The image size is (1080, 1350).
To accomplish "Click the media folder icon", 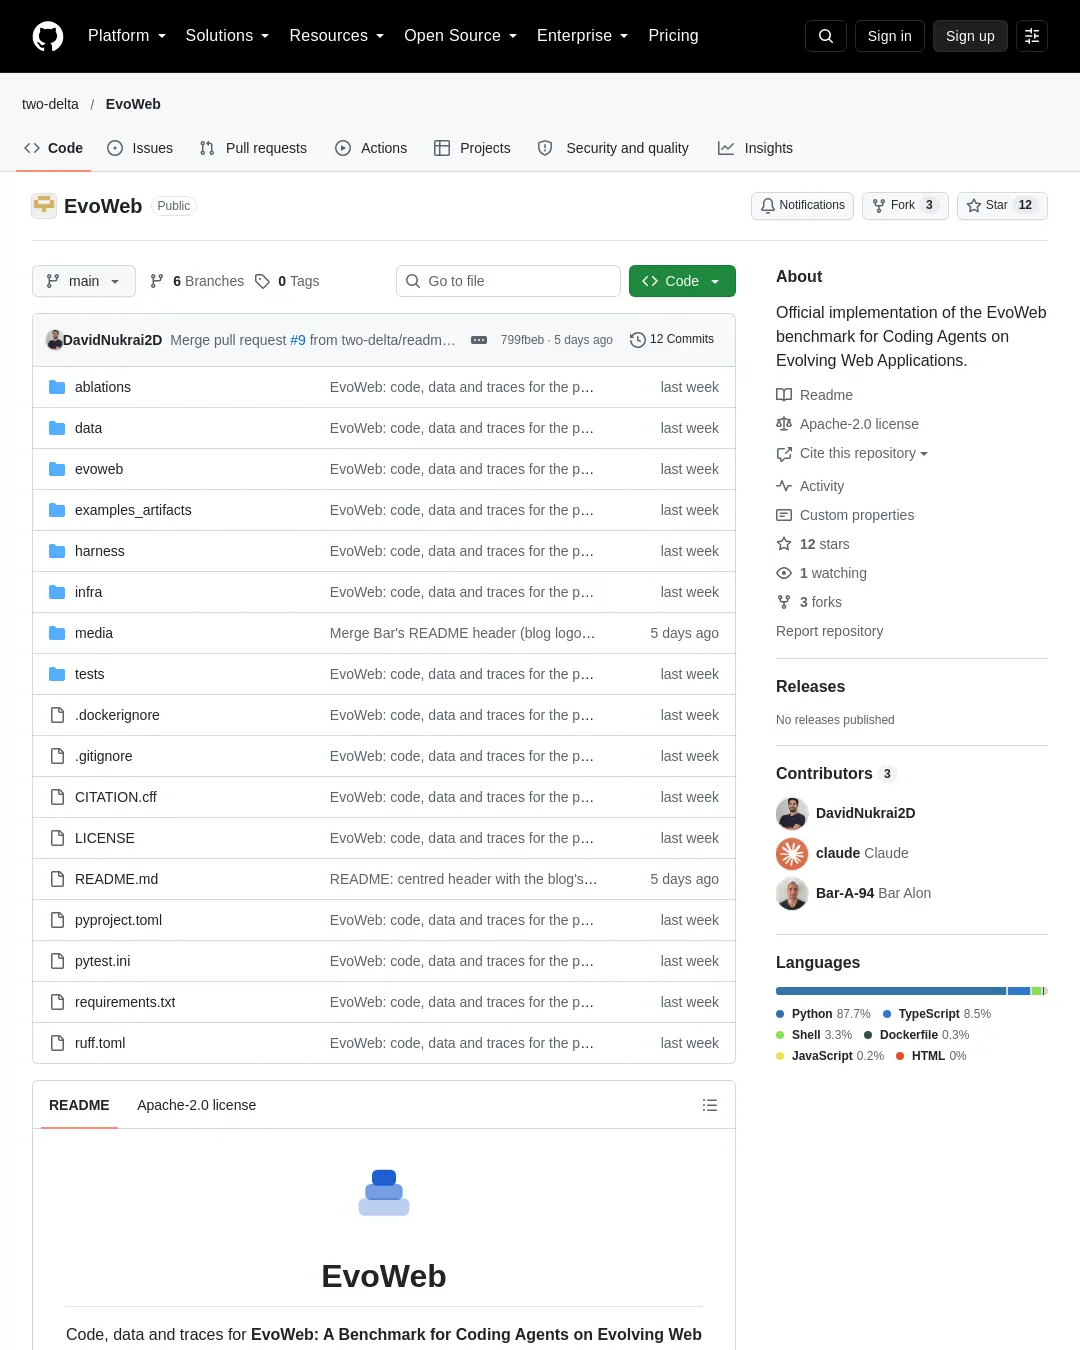I will pos(57,633).
